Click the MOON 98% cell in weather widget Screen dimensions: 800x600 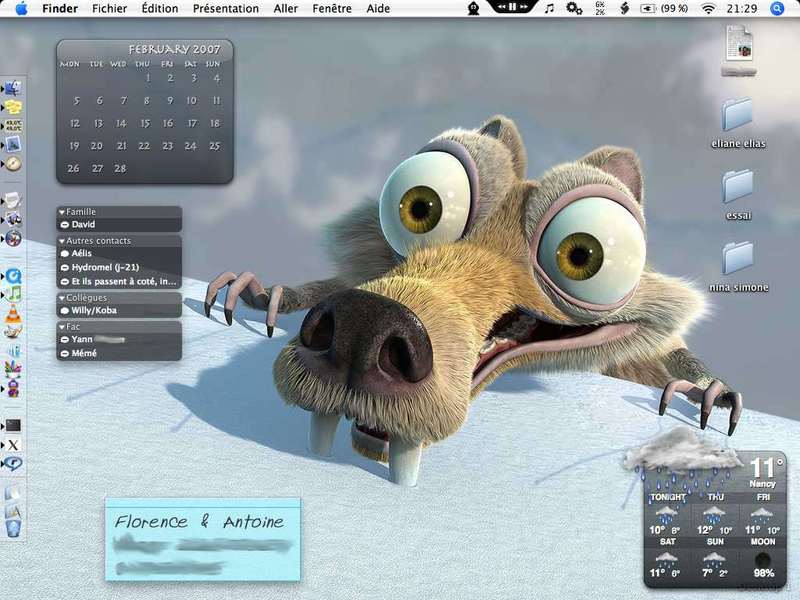763,558
